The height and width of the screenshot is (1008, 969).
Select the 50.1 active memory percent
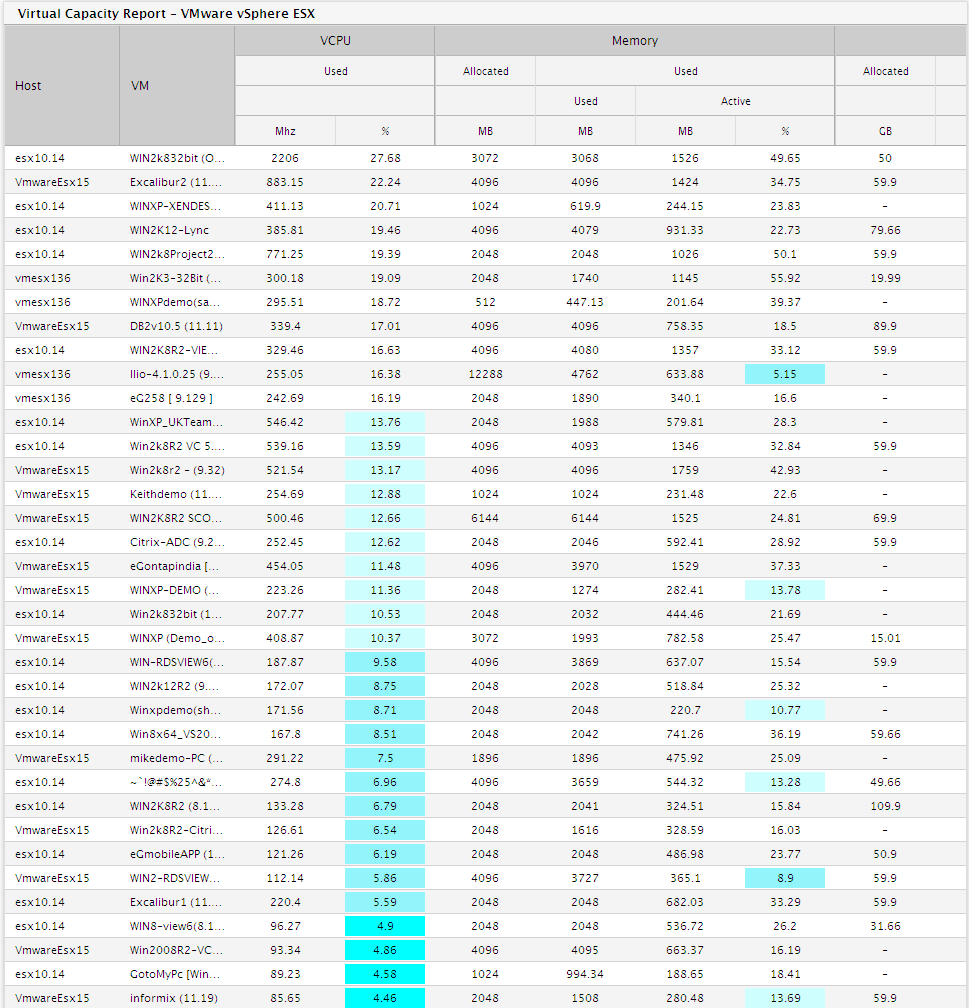coord(785,254)
